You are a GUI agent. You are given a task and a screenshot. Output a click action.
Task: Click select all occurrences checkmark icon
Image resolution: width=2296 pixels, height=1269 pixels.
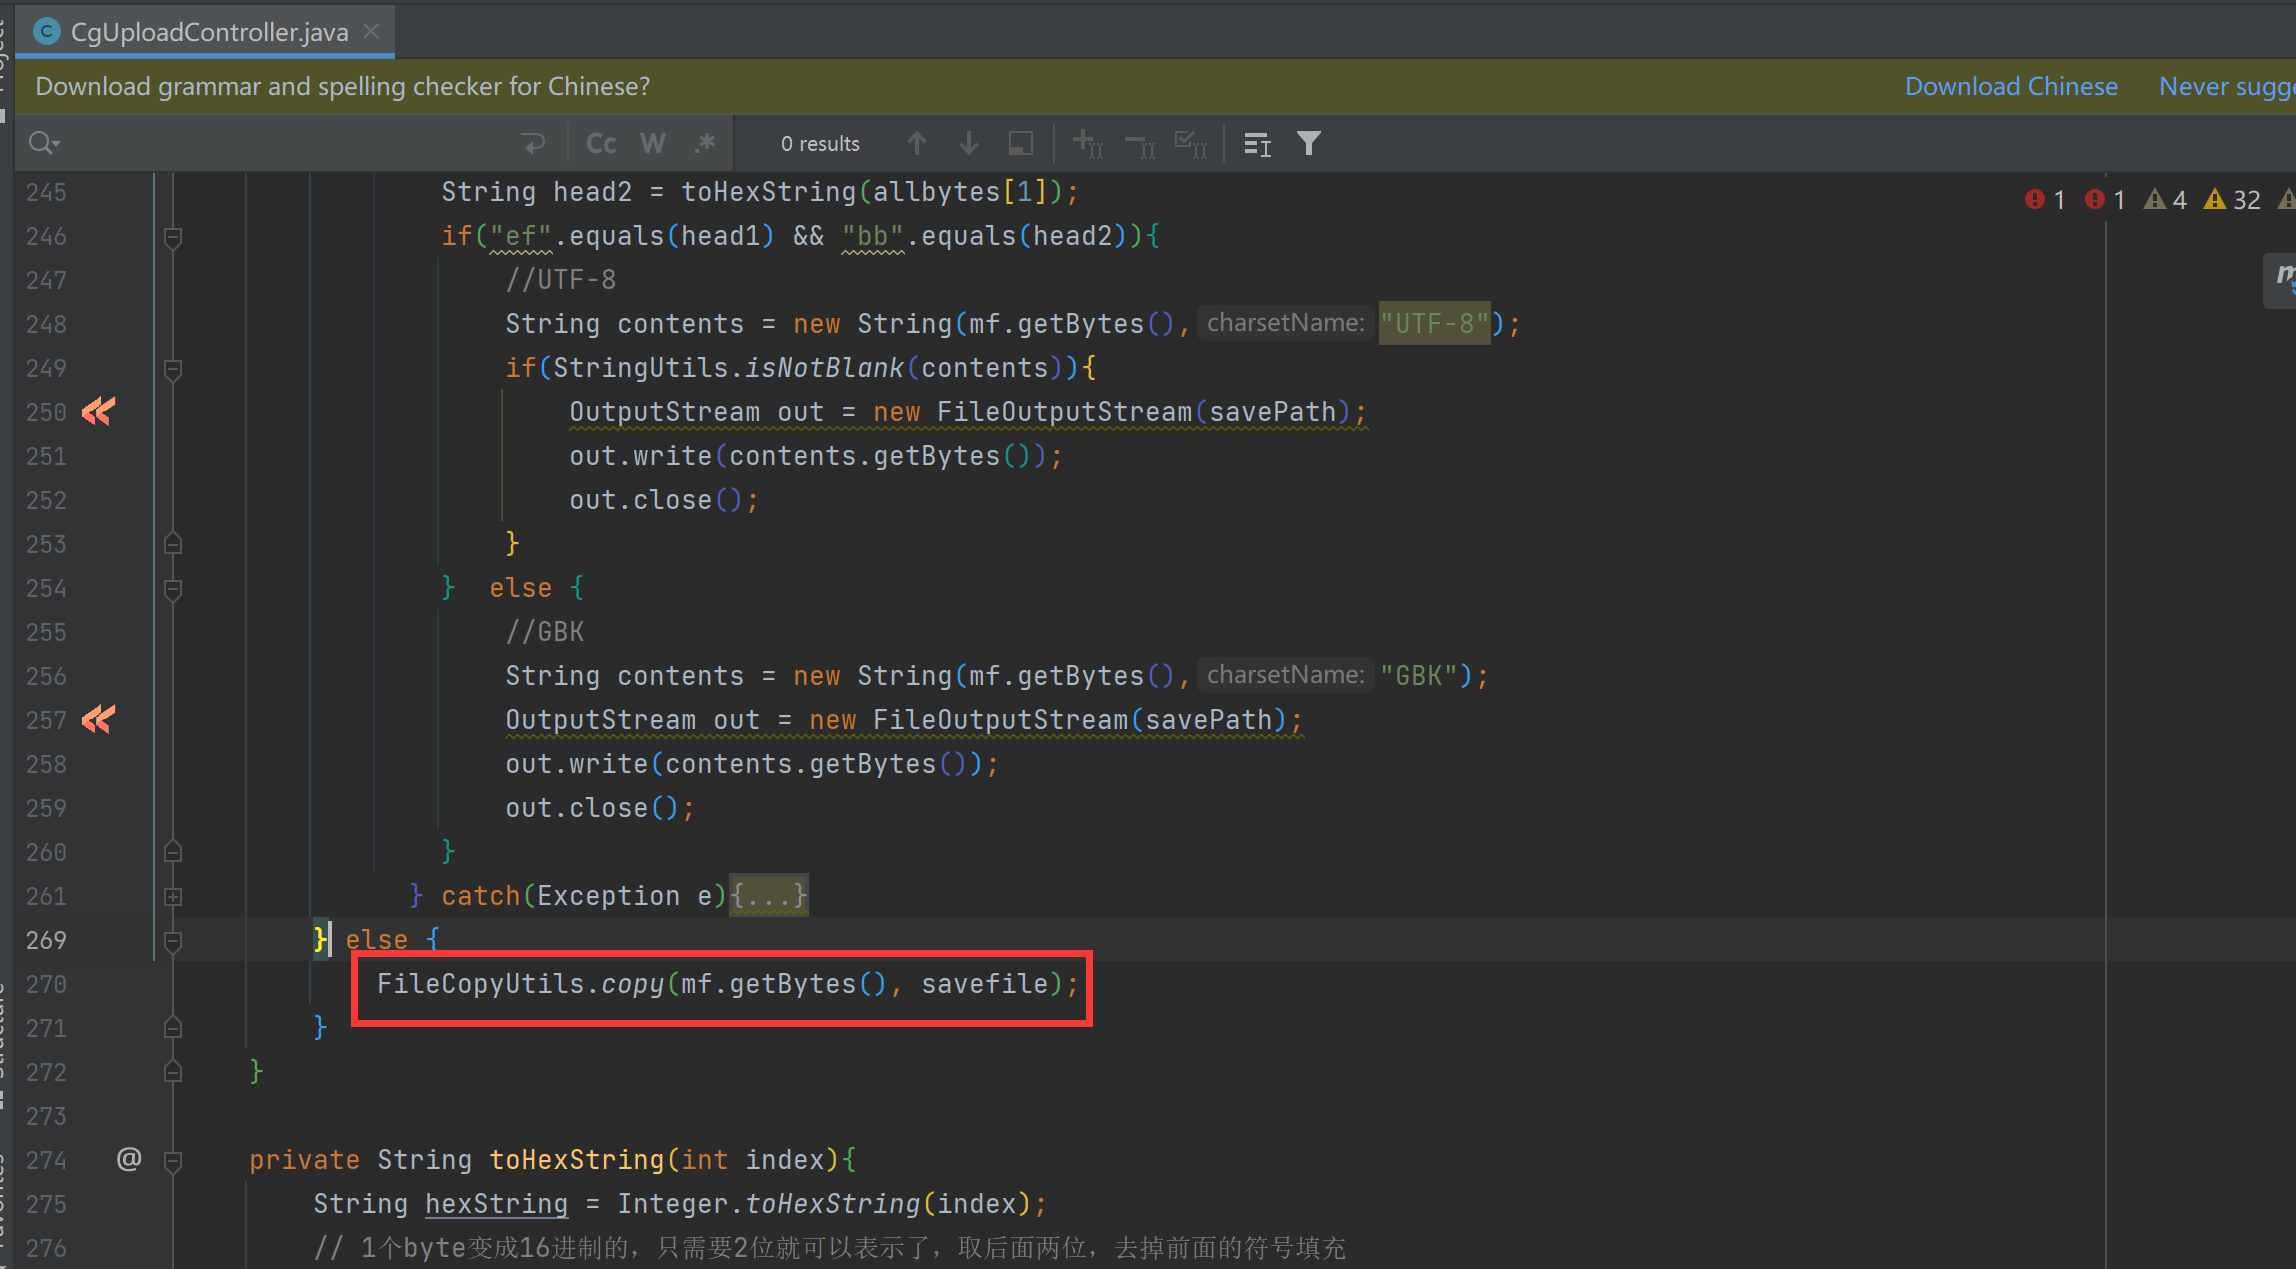(1191, 144)
